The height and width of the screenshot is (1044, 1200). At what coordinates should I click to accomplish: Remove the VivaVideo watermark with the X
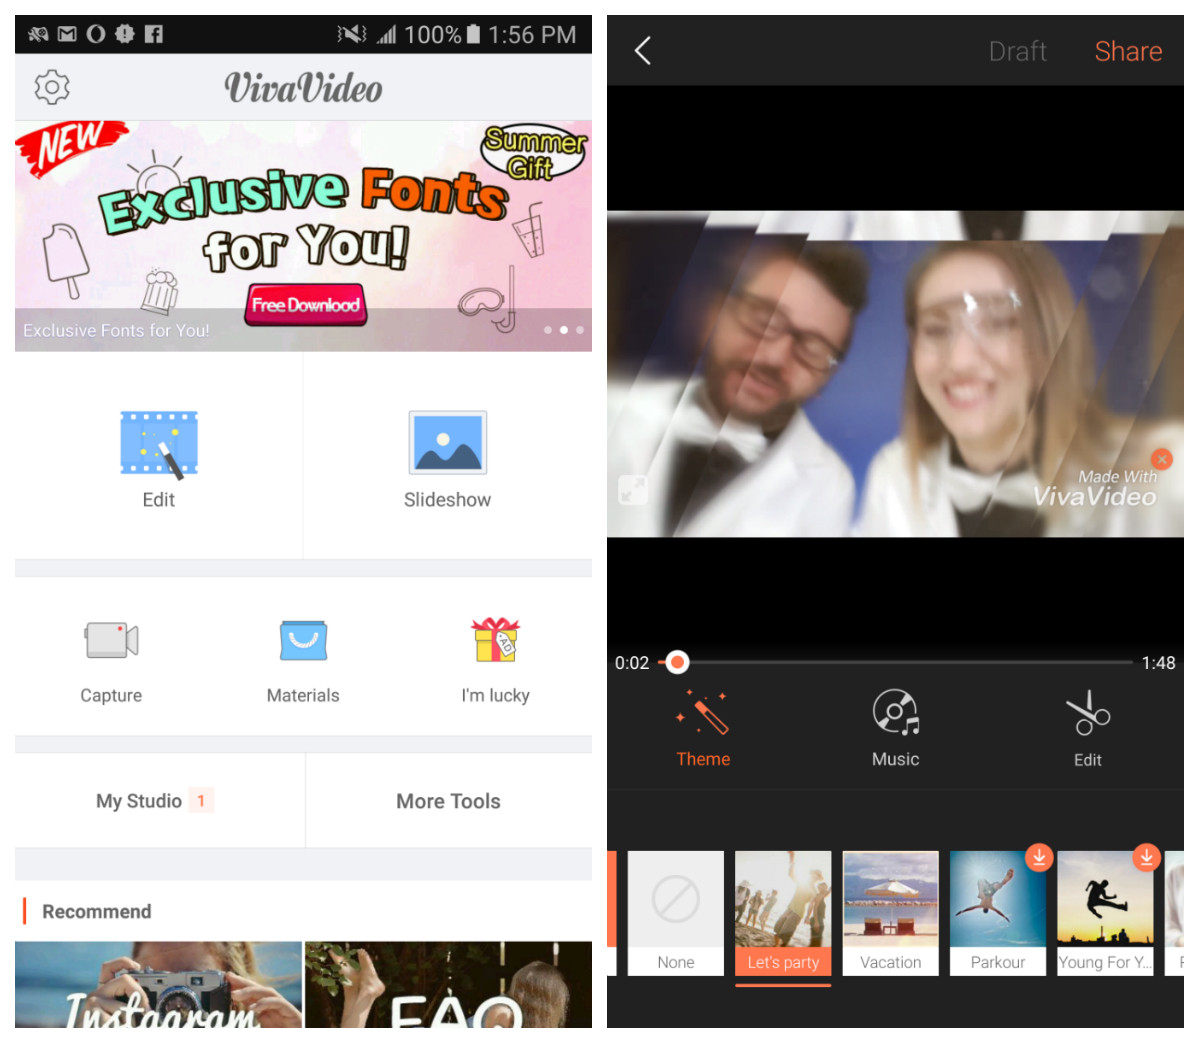(x=1161, y=459)
